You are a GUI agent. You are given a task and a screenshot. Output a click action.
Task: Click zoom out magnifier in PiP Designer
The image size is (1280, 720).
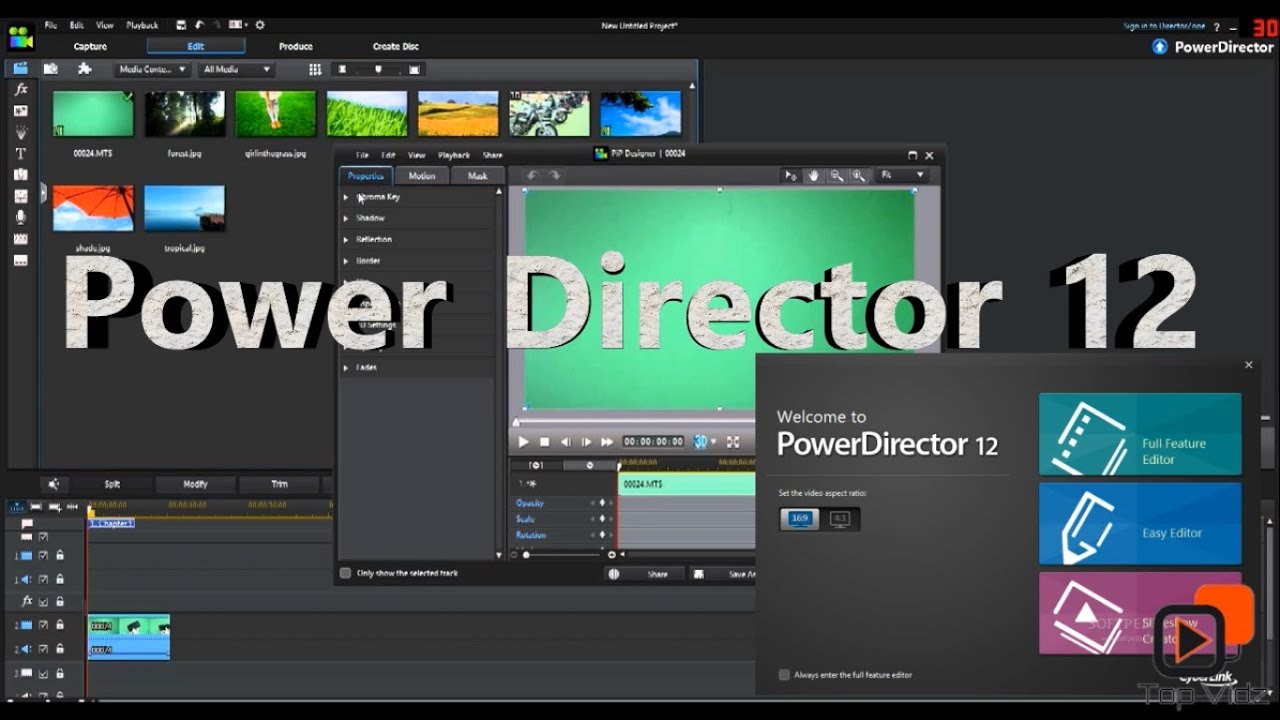pos(836,175)
